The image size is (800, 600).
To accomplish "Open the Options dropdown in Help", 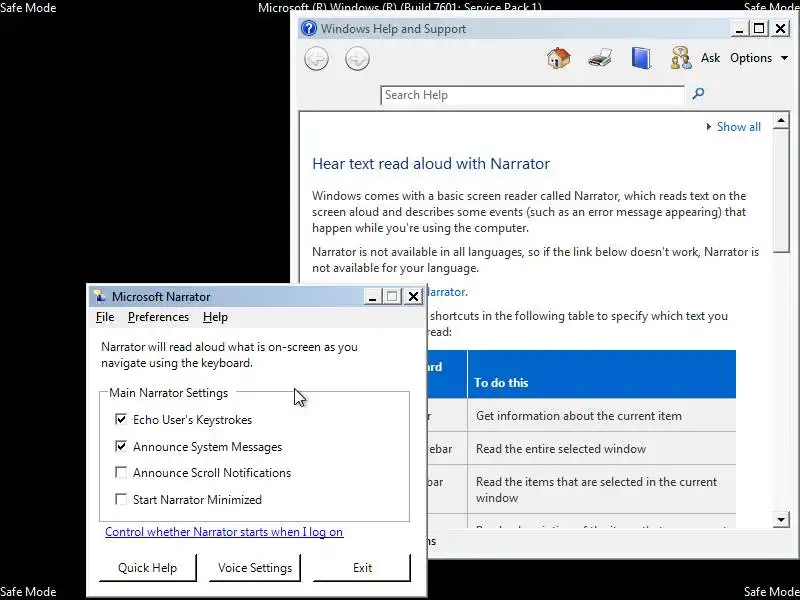I will (x=759, y=58).
